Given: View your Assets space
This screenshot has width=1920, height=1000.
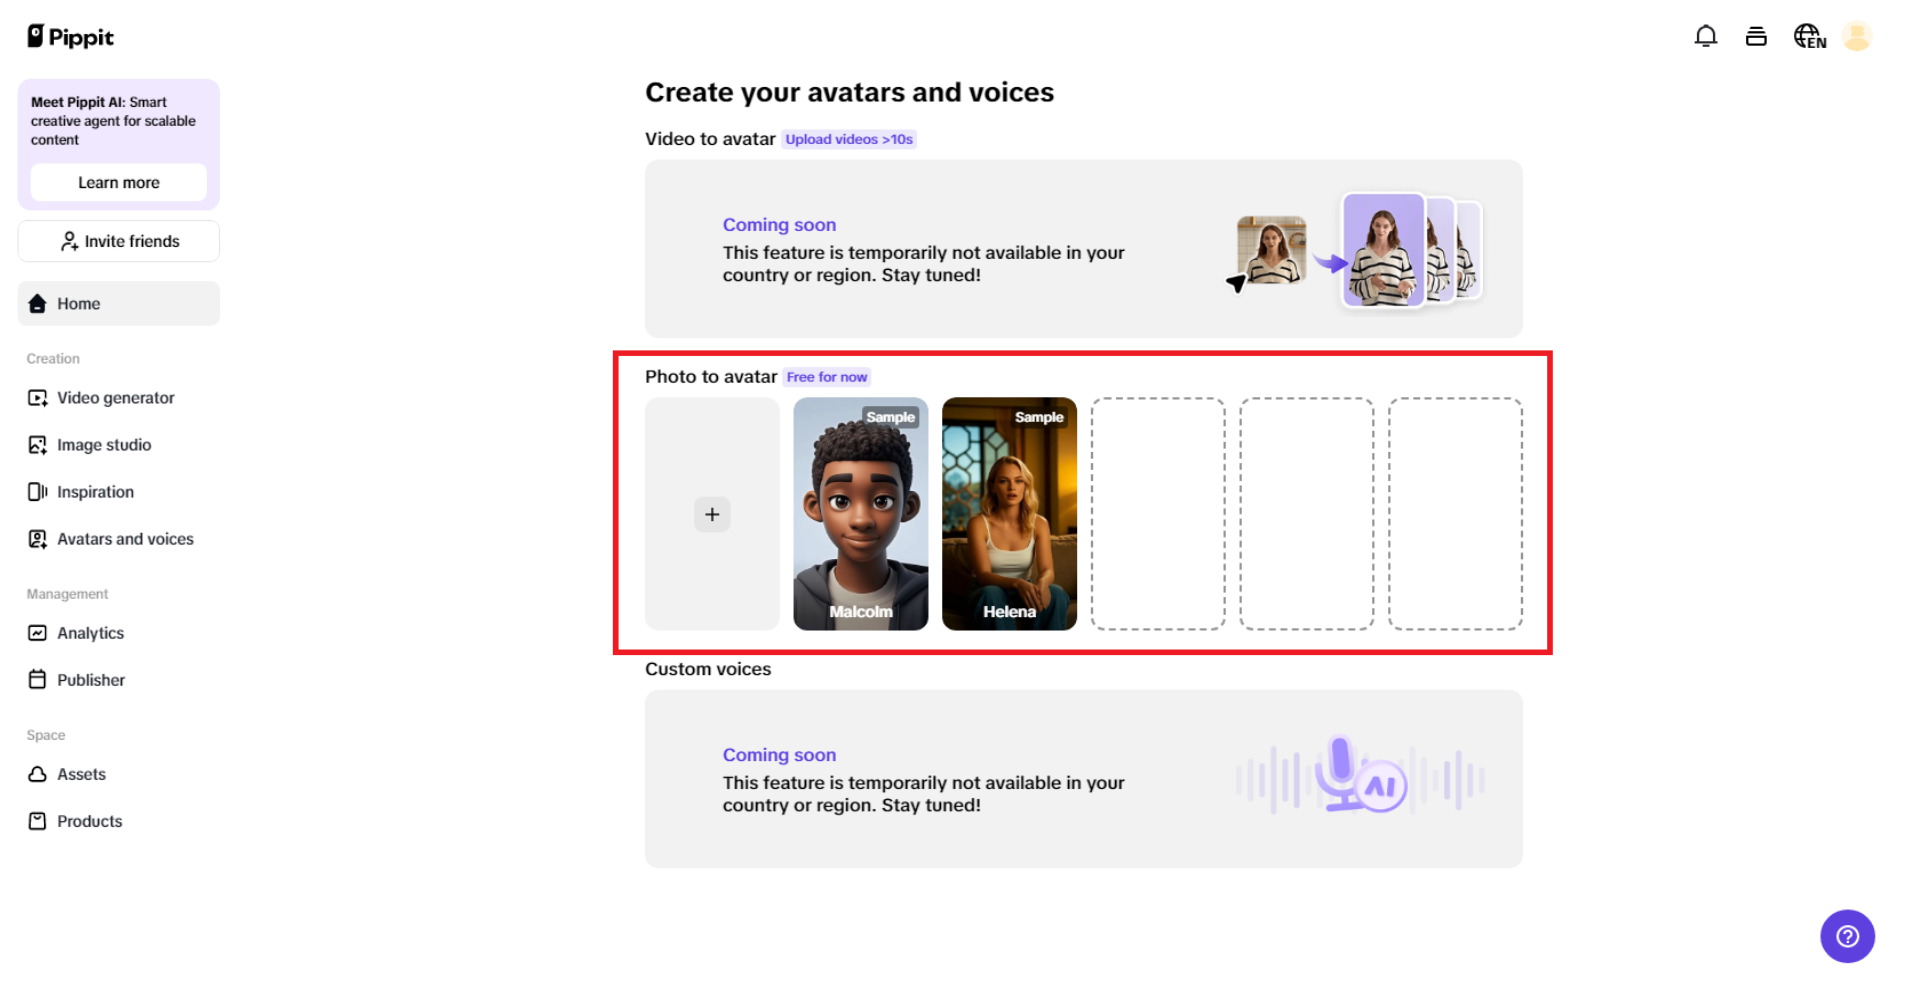Looking at the screenshot, I should pyautogui.click(x=81, y=773).
